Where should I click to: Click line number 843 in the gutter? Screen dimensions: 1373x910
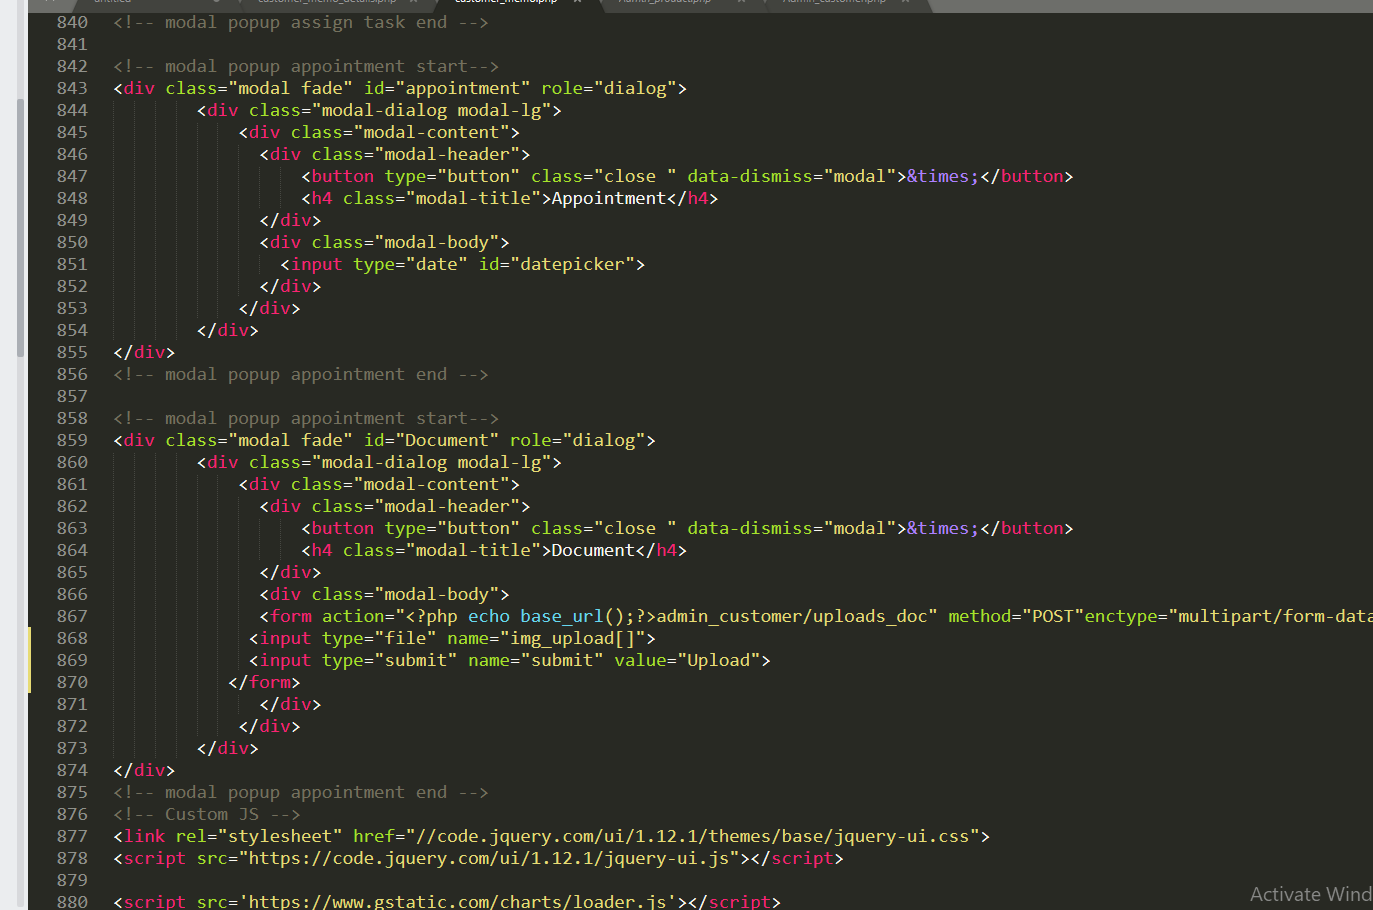pyautogui.click(x=72, y=88)
